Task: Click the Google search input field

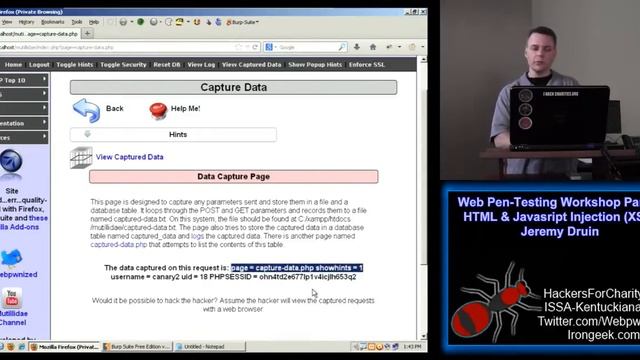Action: (x=307, y=47)
